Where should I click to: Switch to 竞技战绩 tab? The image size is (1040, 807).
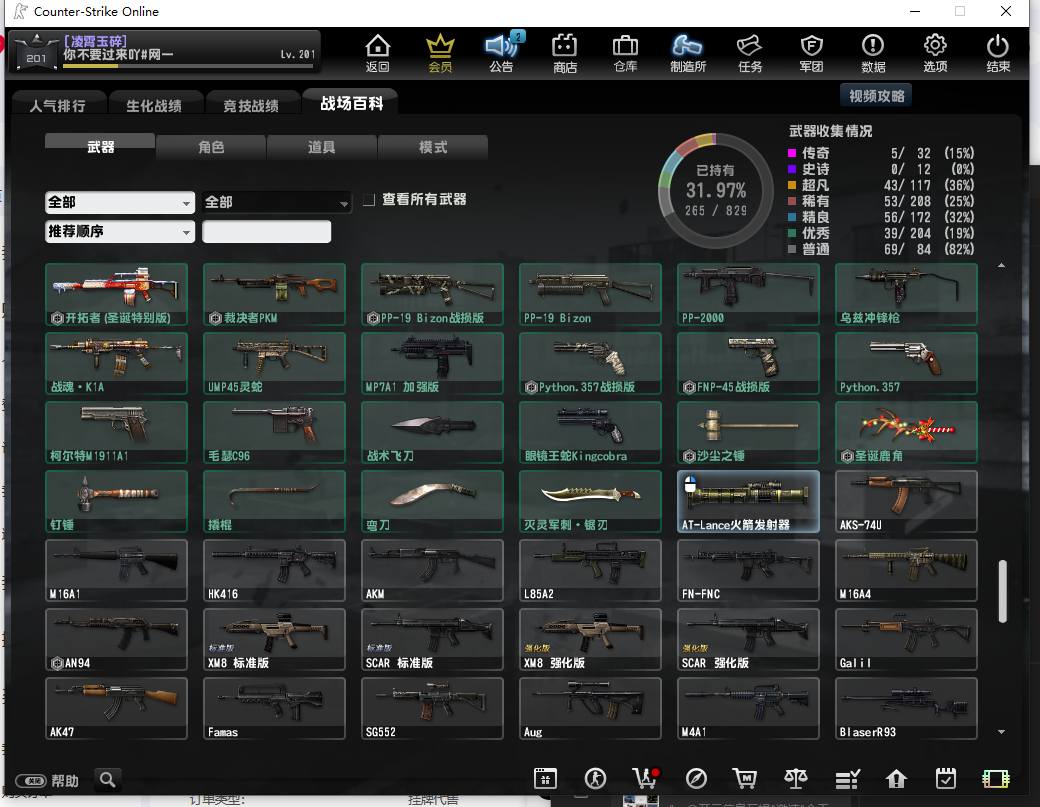pos(251,105)
